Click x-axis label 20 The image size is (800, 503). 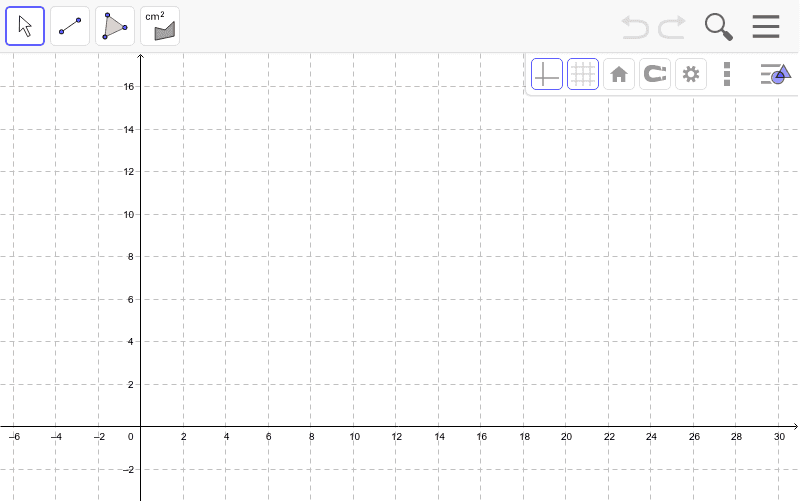[566, 437]
